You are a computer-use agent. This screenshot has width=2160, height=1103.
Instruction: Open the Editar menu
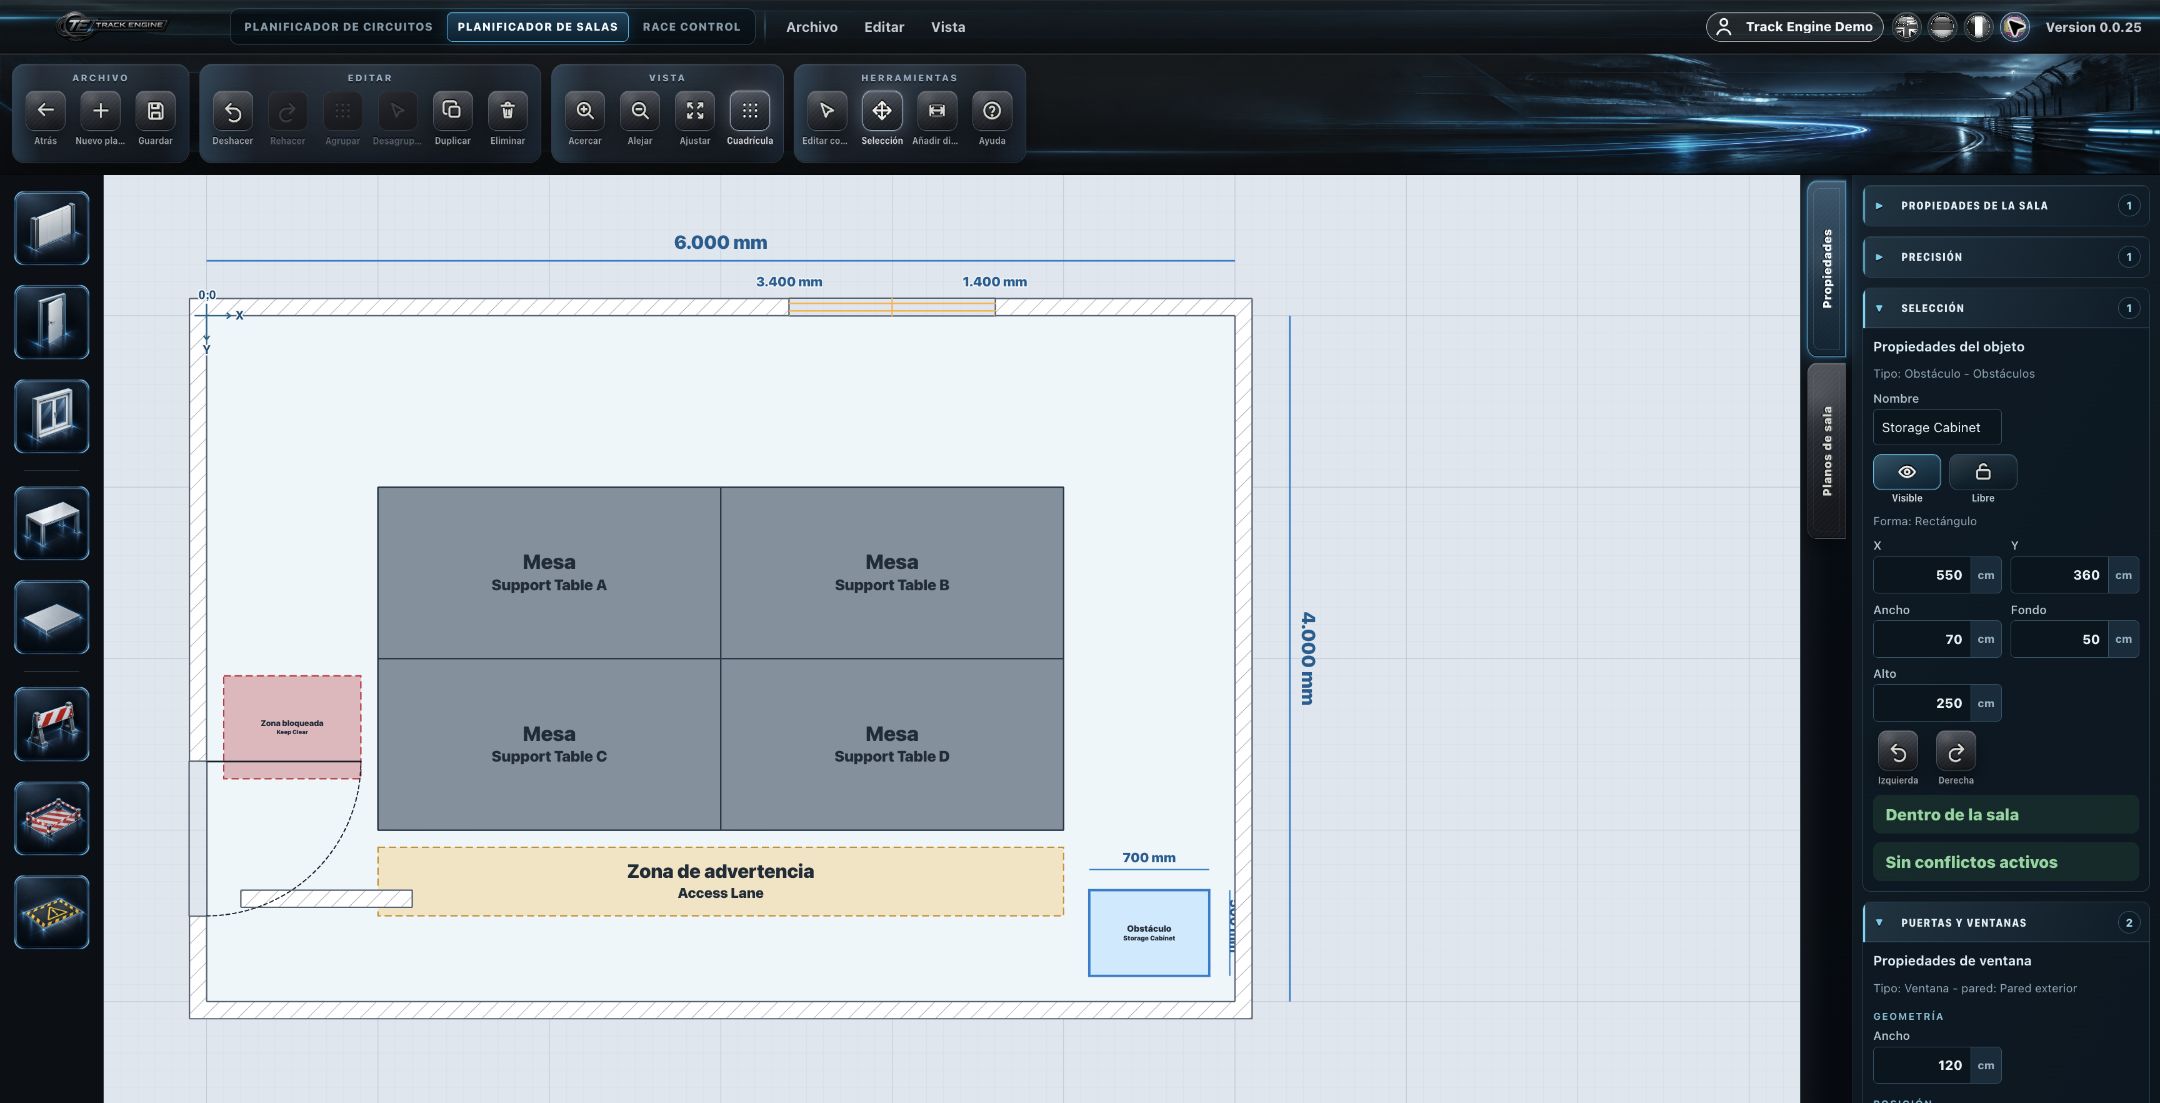(x=884, y=27)
